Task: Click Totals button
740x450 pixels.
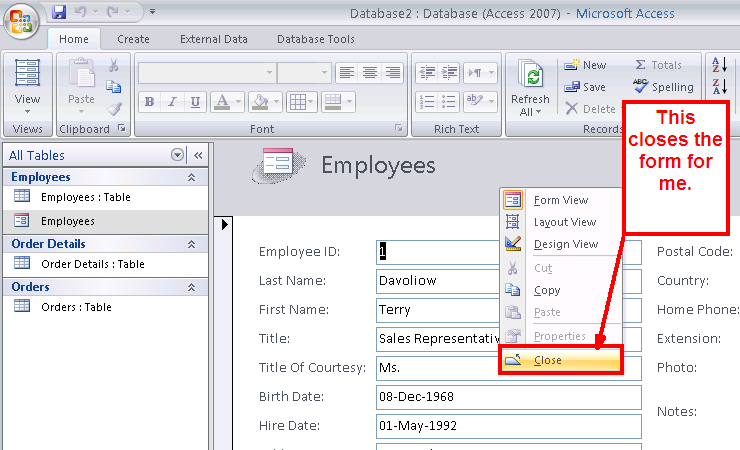Action: pos(658,65)
